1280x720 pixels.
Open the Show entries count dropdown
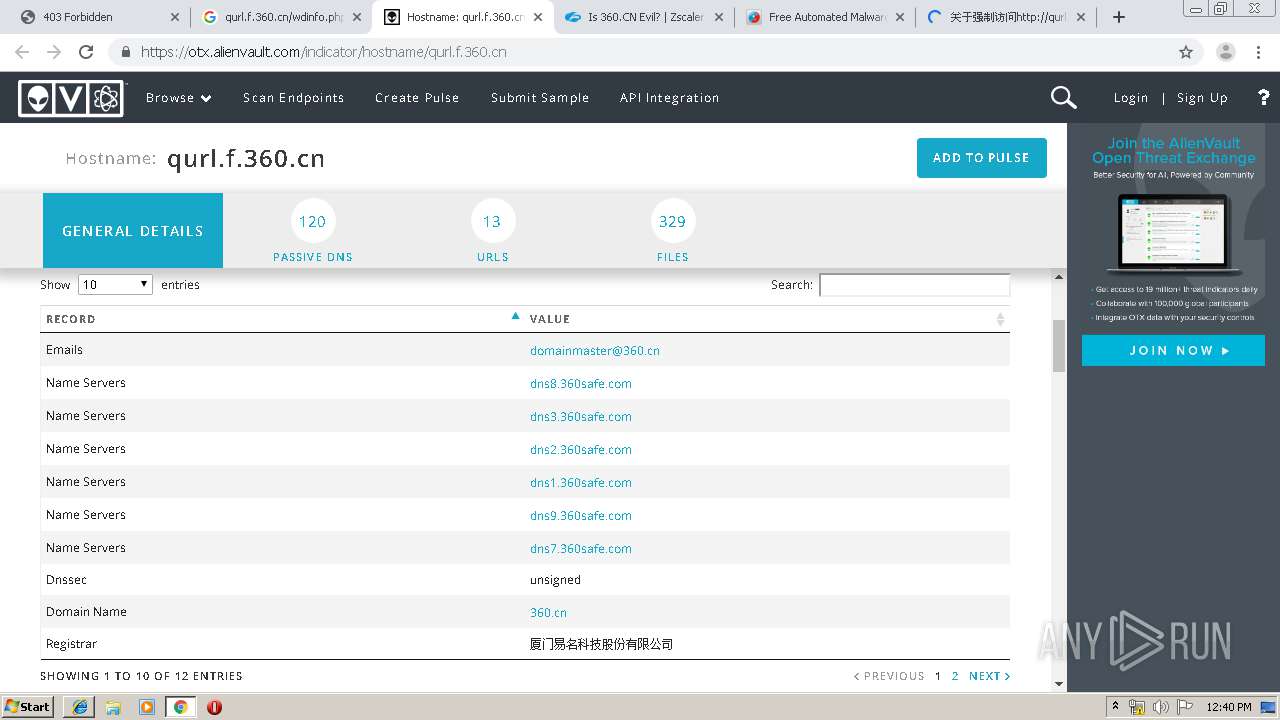[x=115, y=285]
